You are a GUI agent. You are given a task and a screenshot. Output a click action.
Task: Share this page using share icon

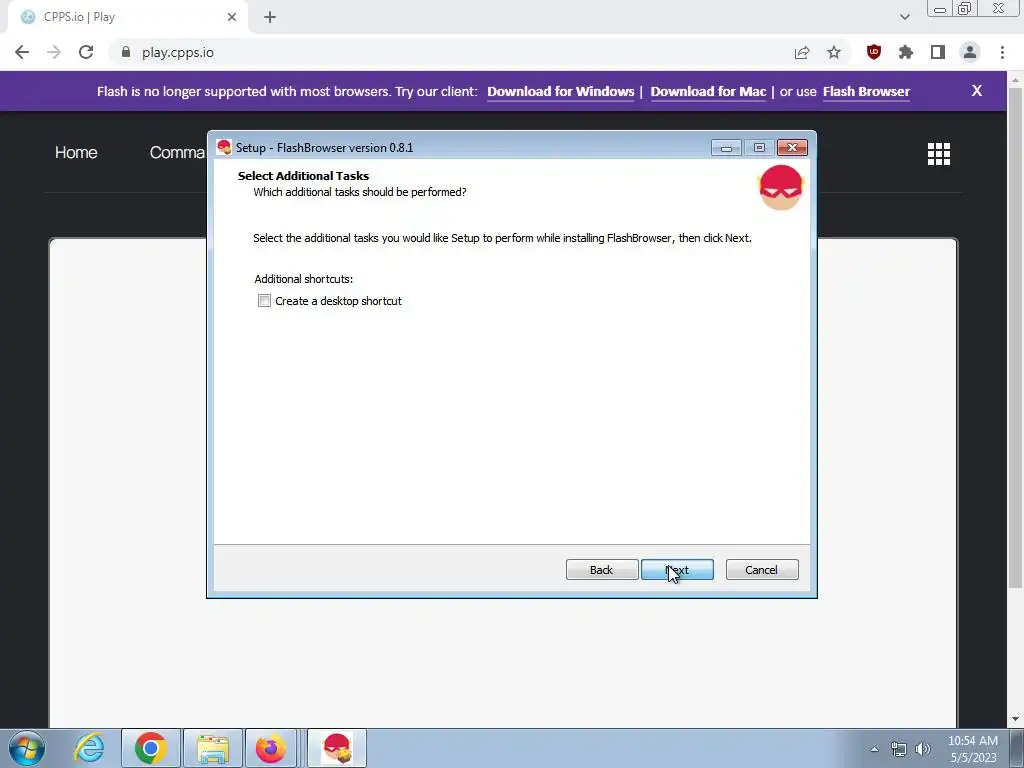point(802,52)
